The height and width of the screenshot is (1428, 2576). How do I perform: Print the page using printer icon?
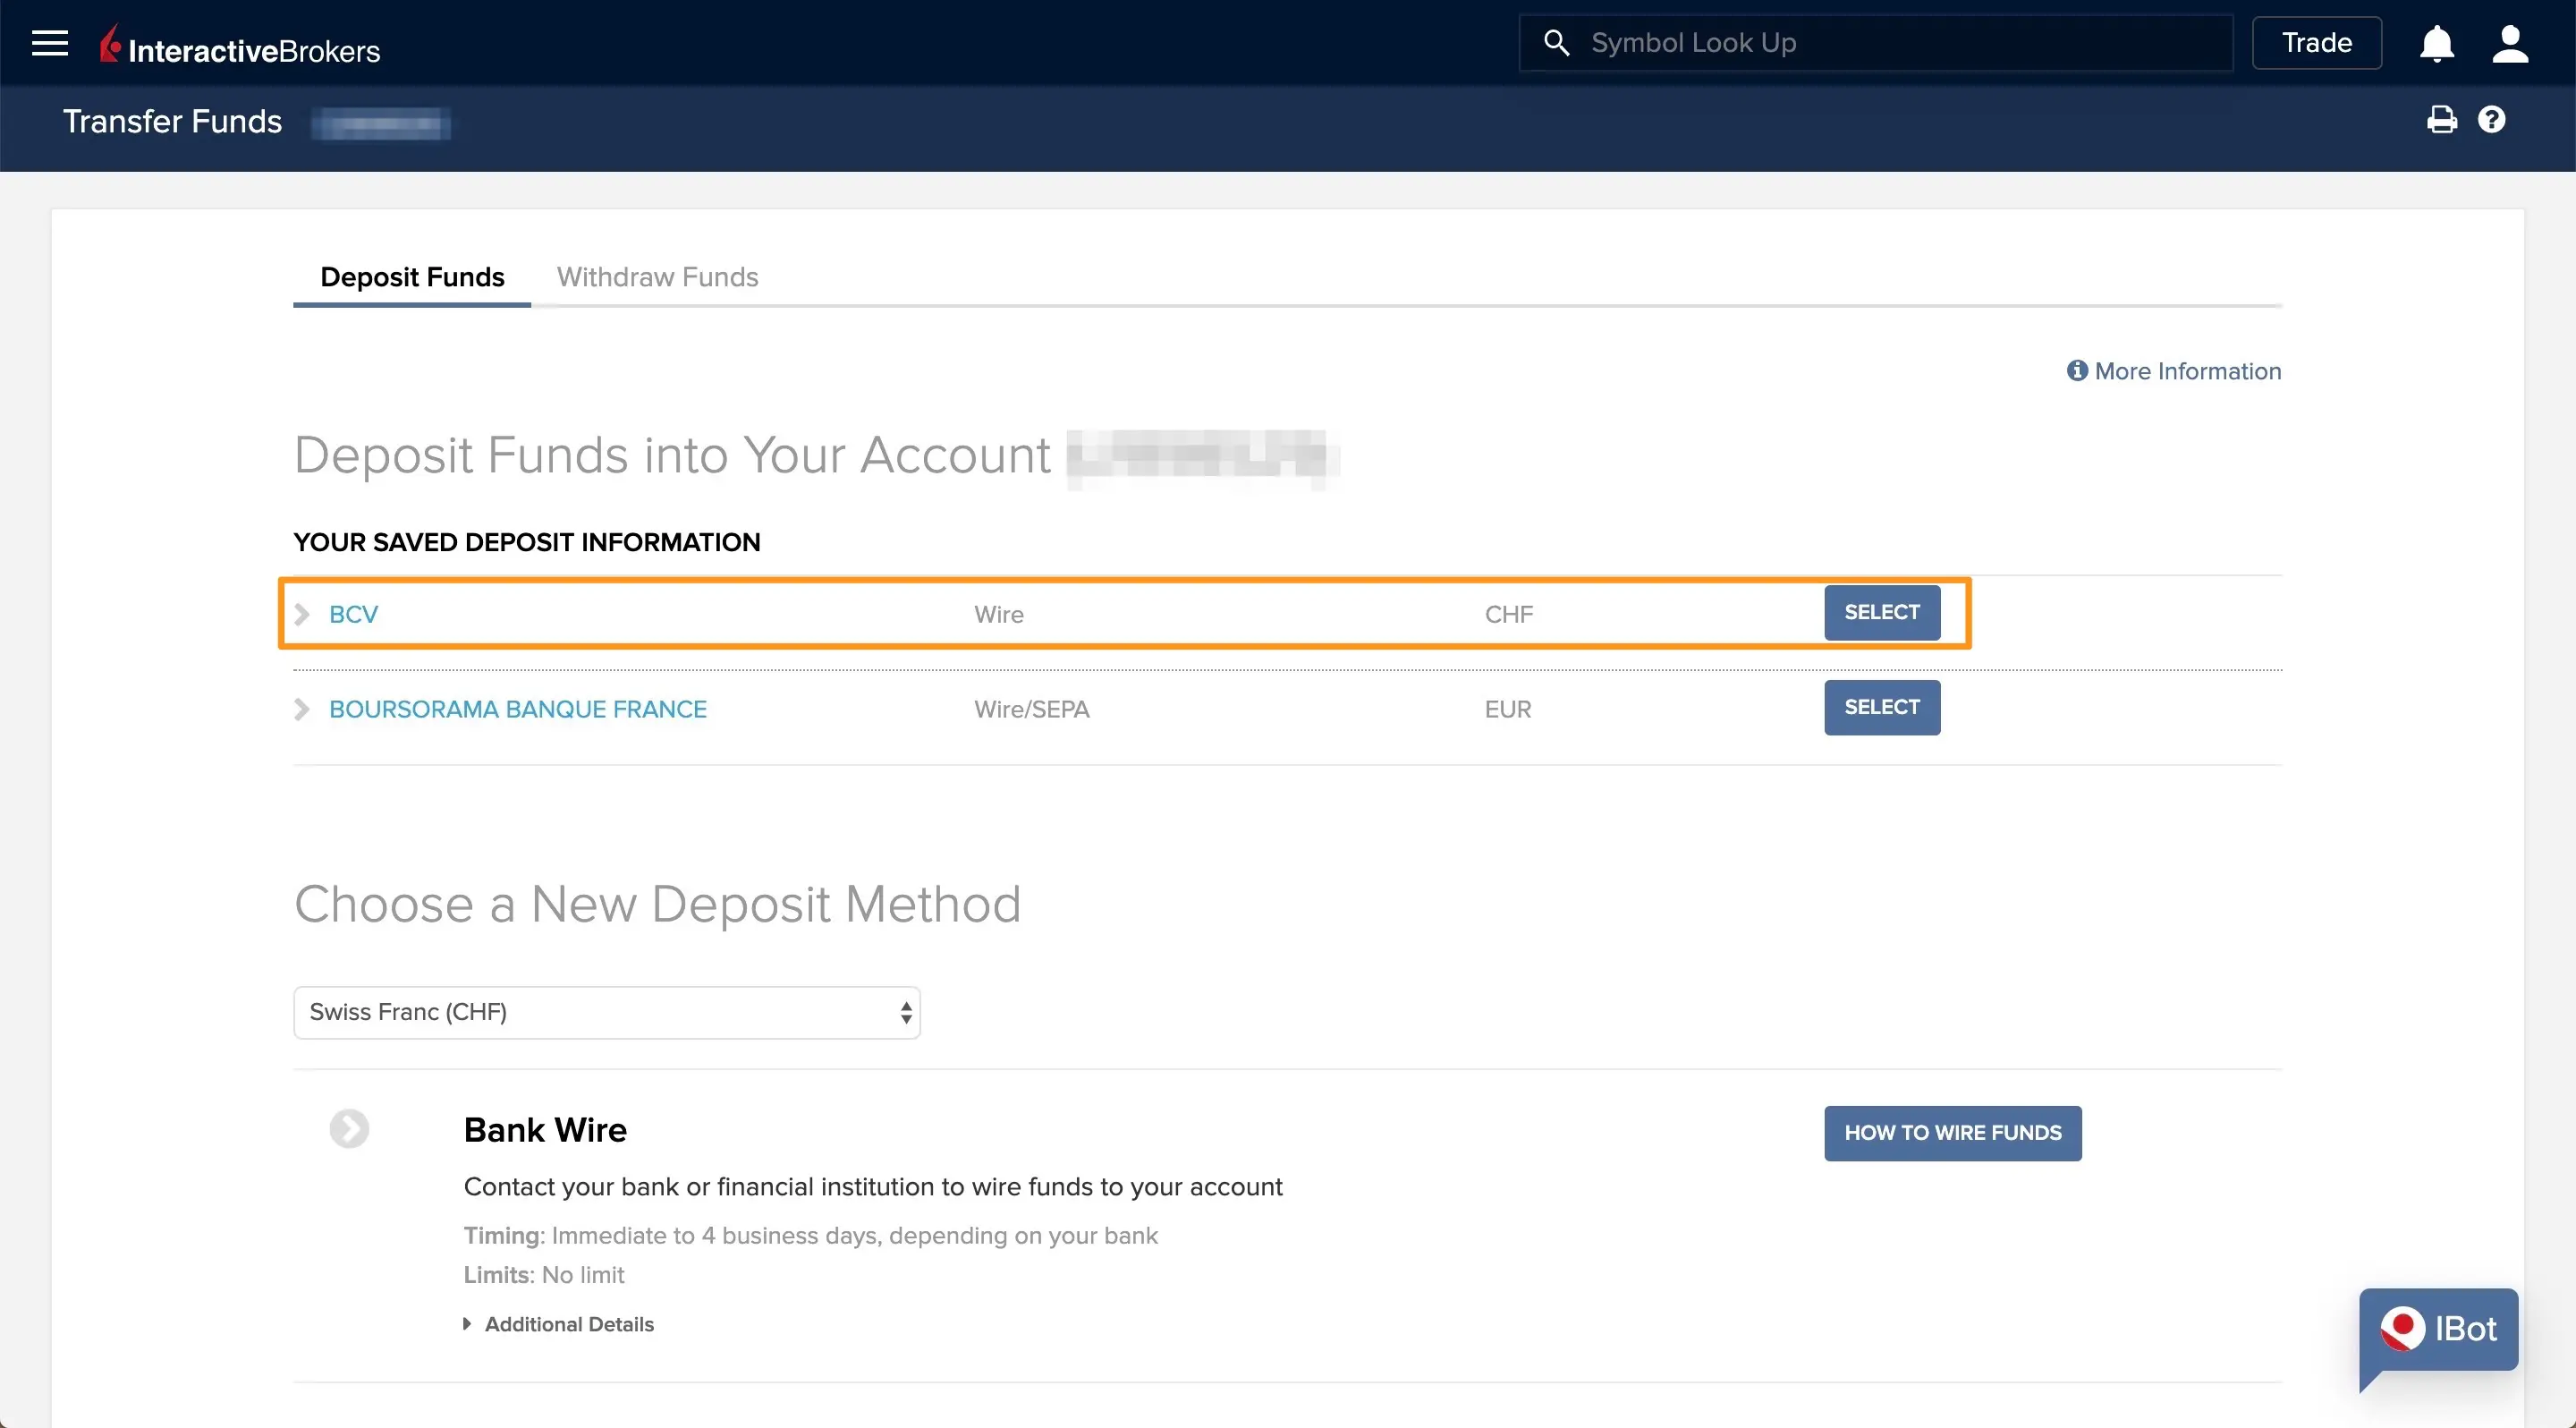click(2441, 120)
